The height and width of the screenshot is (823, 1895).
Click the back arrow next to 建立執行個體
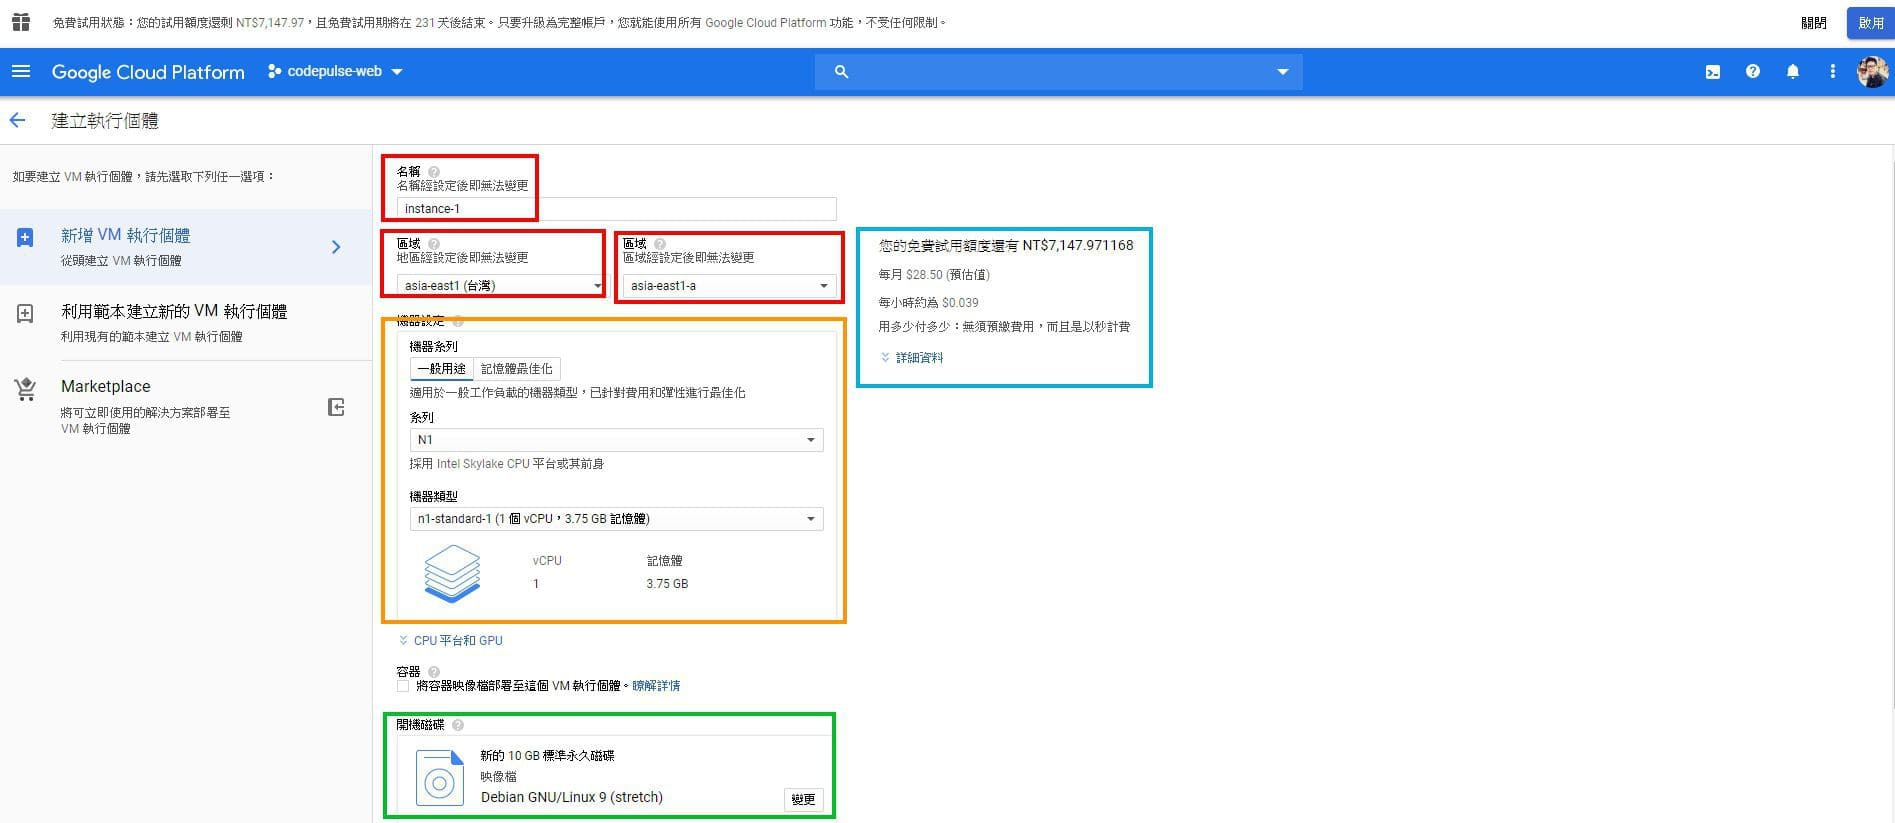tap(17, 121)
